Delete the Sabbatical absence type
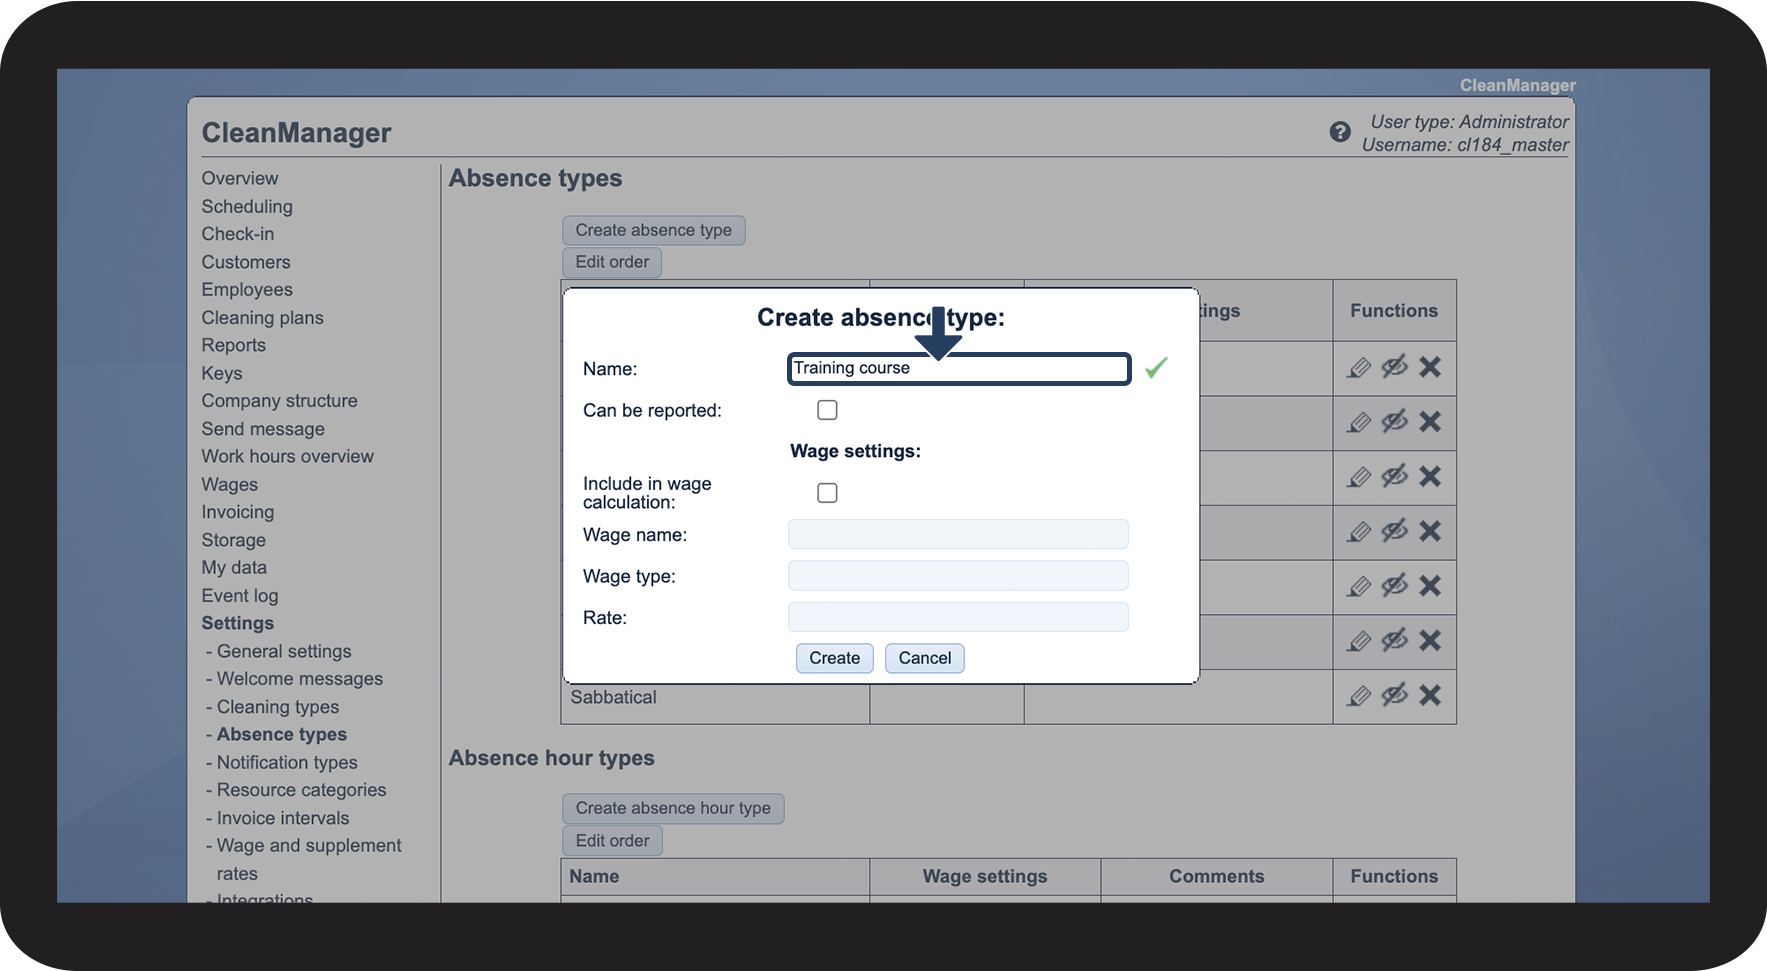Image resolution: width=1767 pixels, height=971 pixels. (x=1430, y=695)
